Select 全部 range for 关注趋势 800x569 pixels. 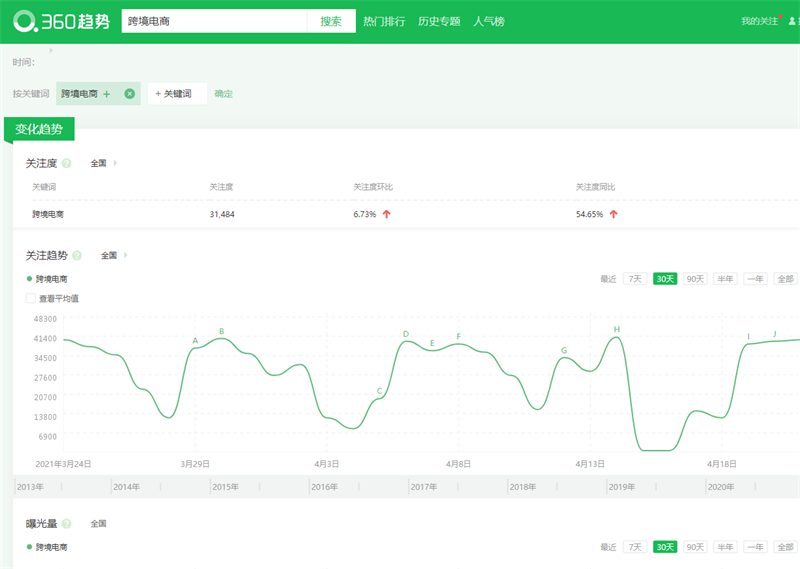tap(785, 279)
